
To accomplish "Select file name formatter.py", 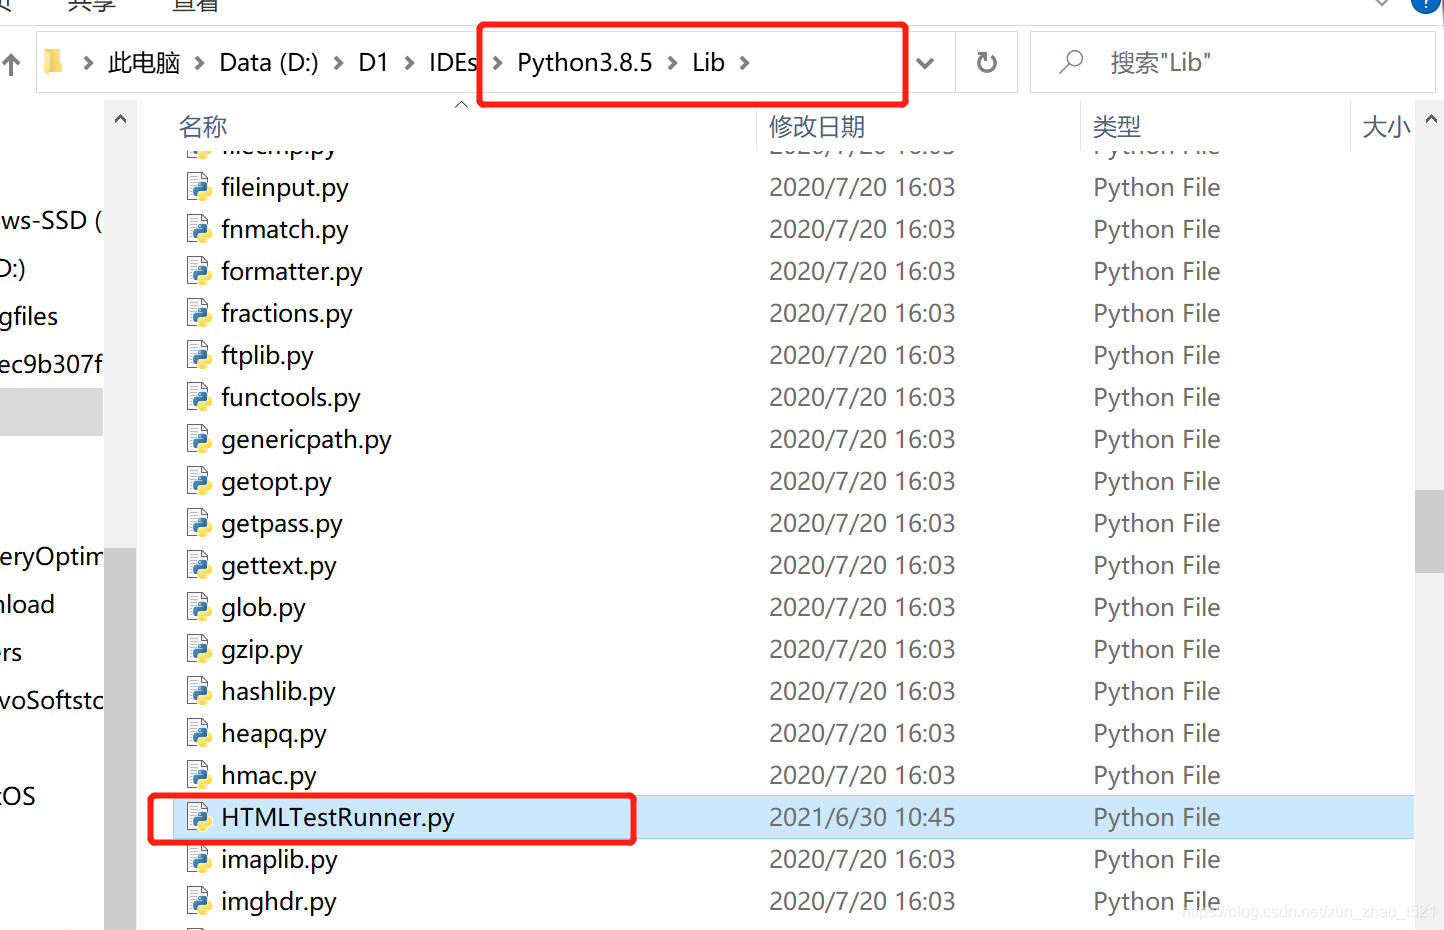I will click(x=292, y=272).
